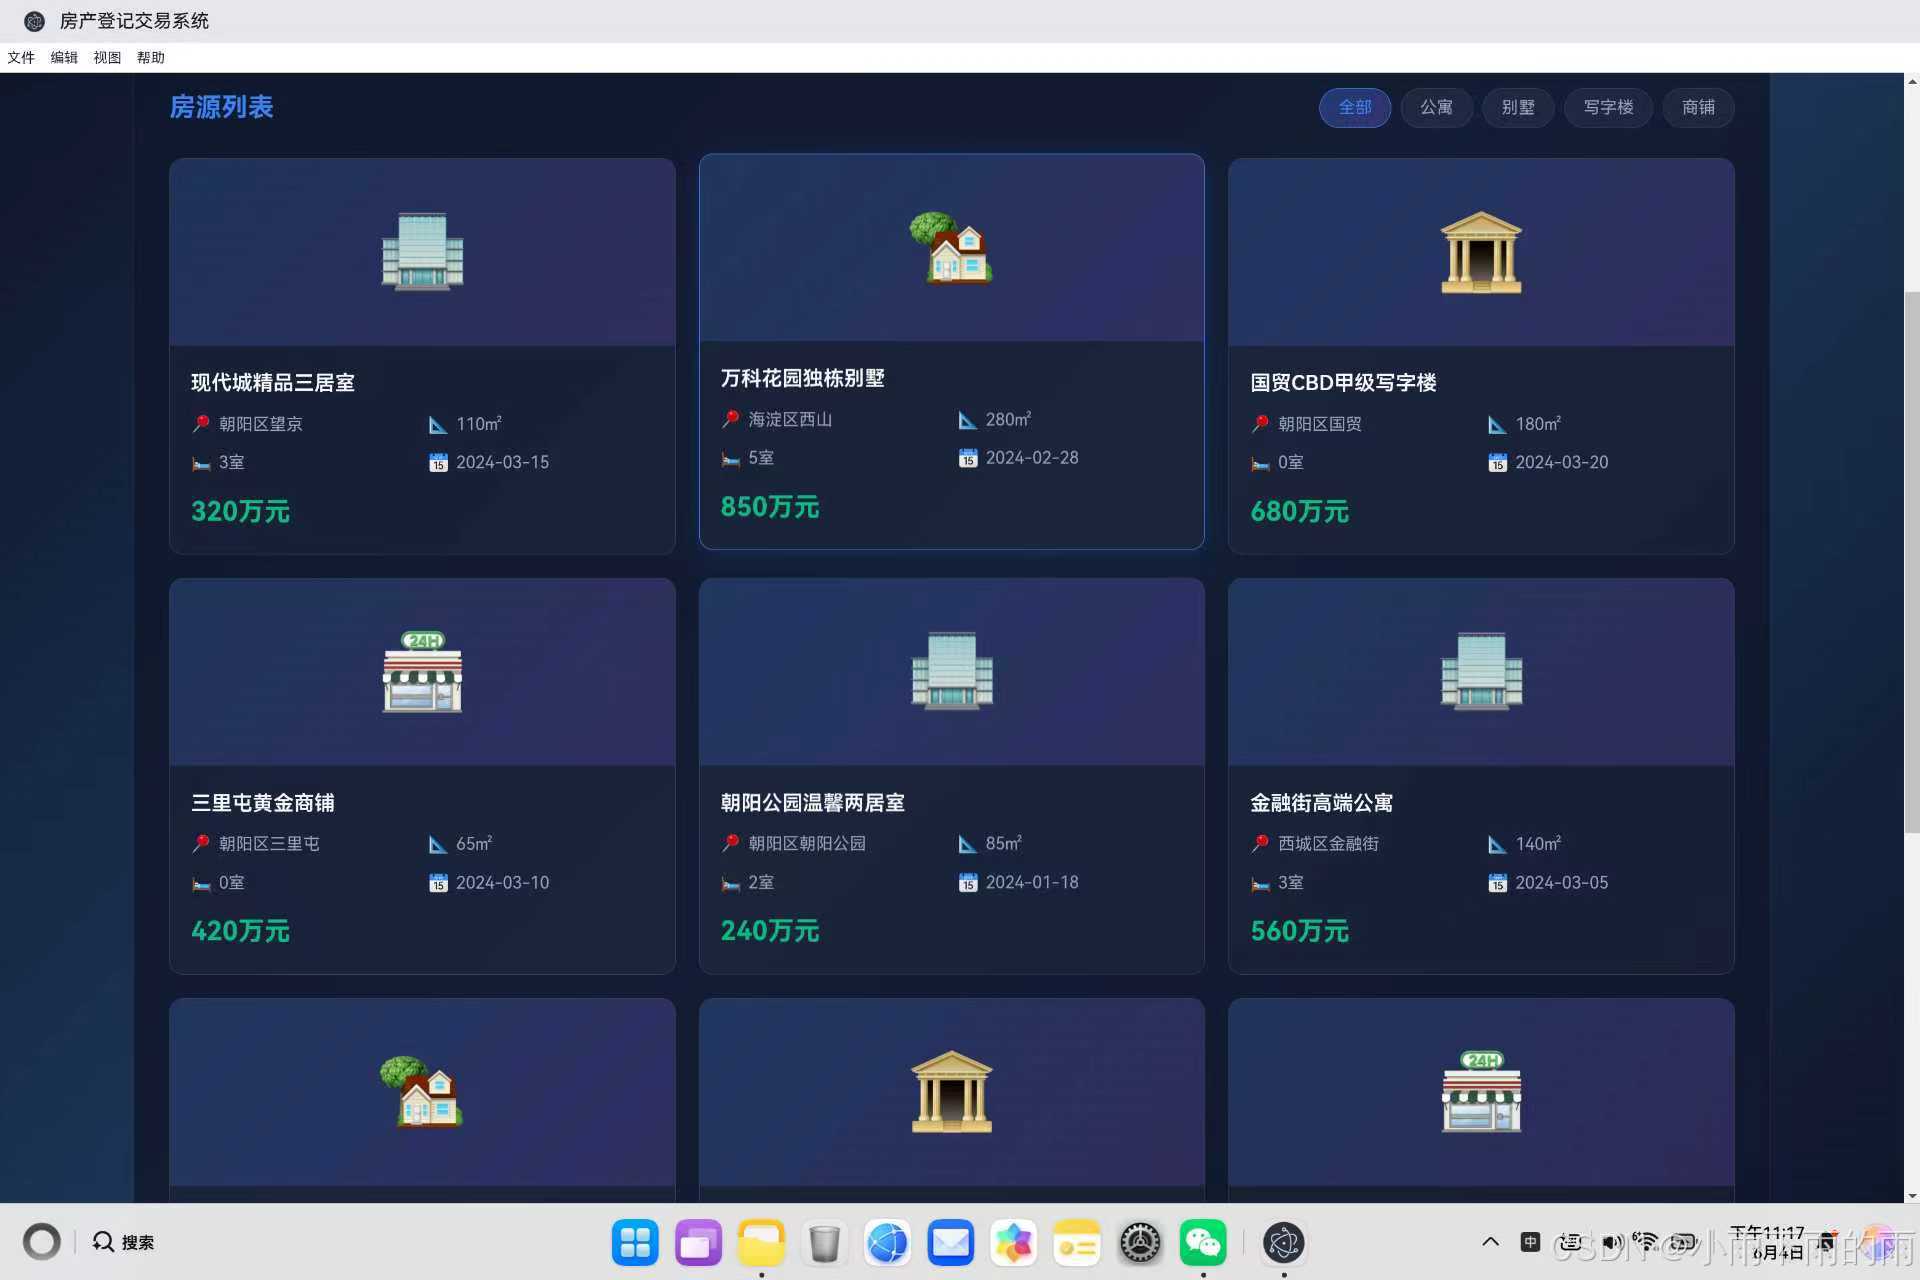Open the browser globe icon in taskbar

(887, 1243)
